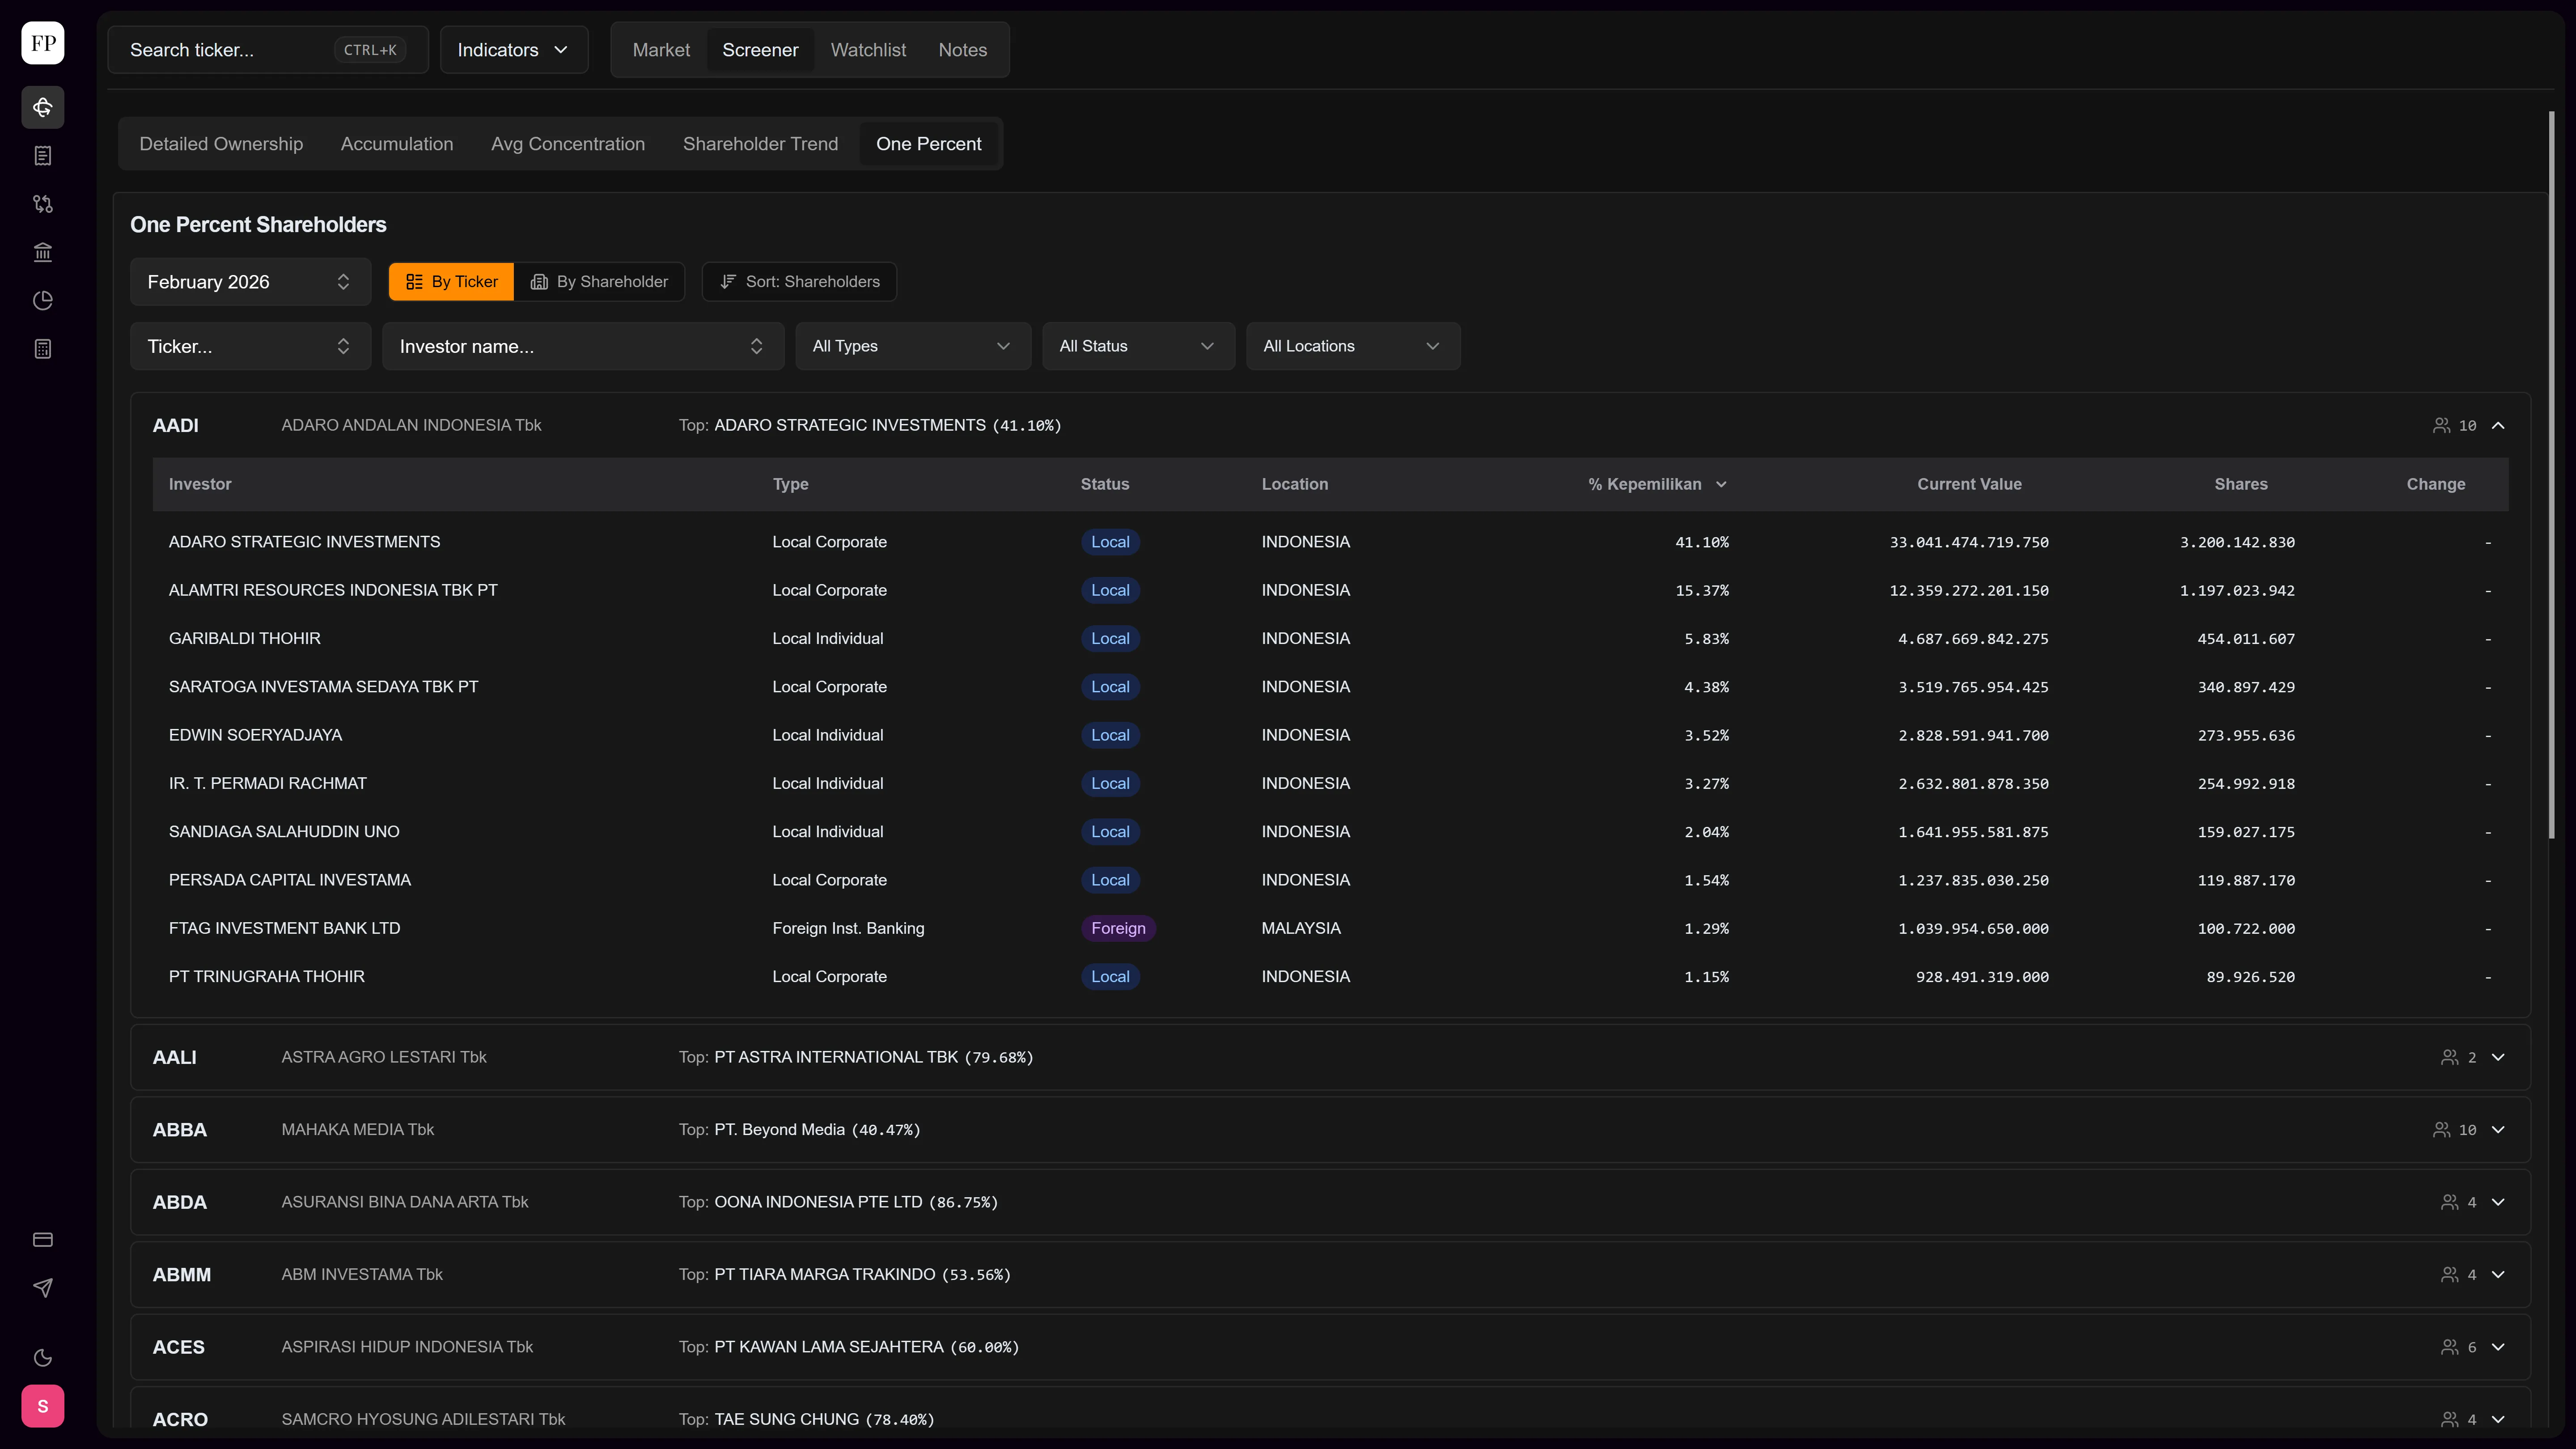Click the FP logo in sidebar
2576x1449 pixels.
pos(43,43)
